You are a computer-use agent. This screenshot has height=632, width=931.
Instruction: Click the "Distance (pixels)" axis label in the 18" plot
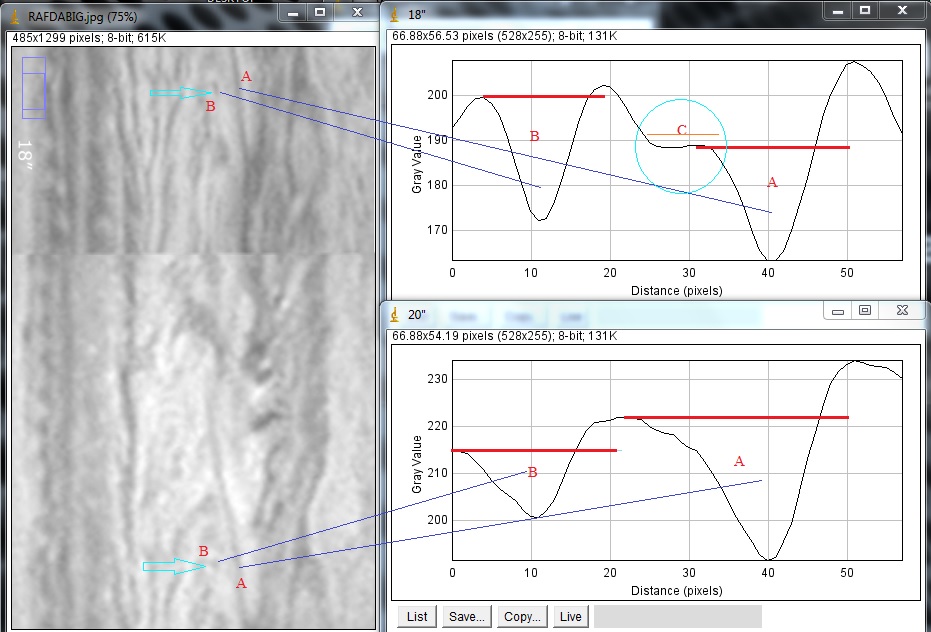click(x=677, y=290)
